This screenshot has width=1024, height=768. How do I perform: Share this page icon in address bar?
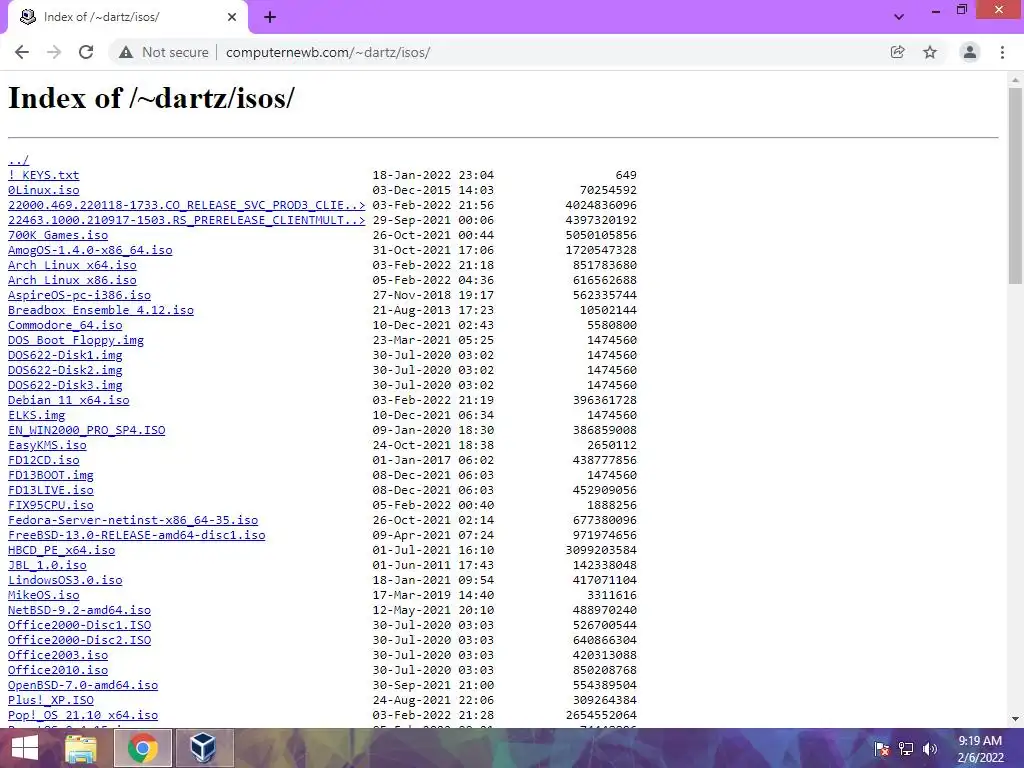897,52
